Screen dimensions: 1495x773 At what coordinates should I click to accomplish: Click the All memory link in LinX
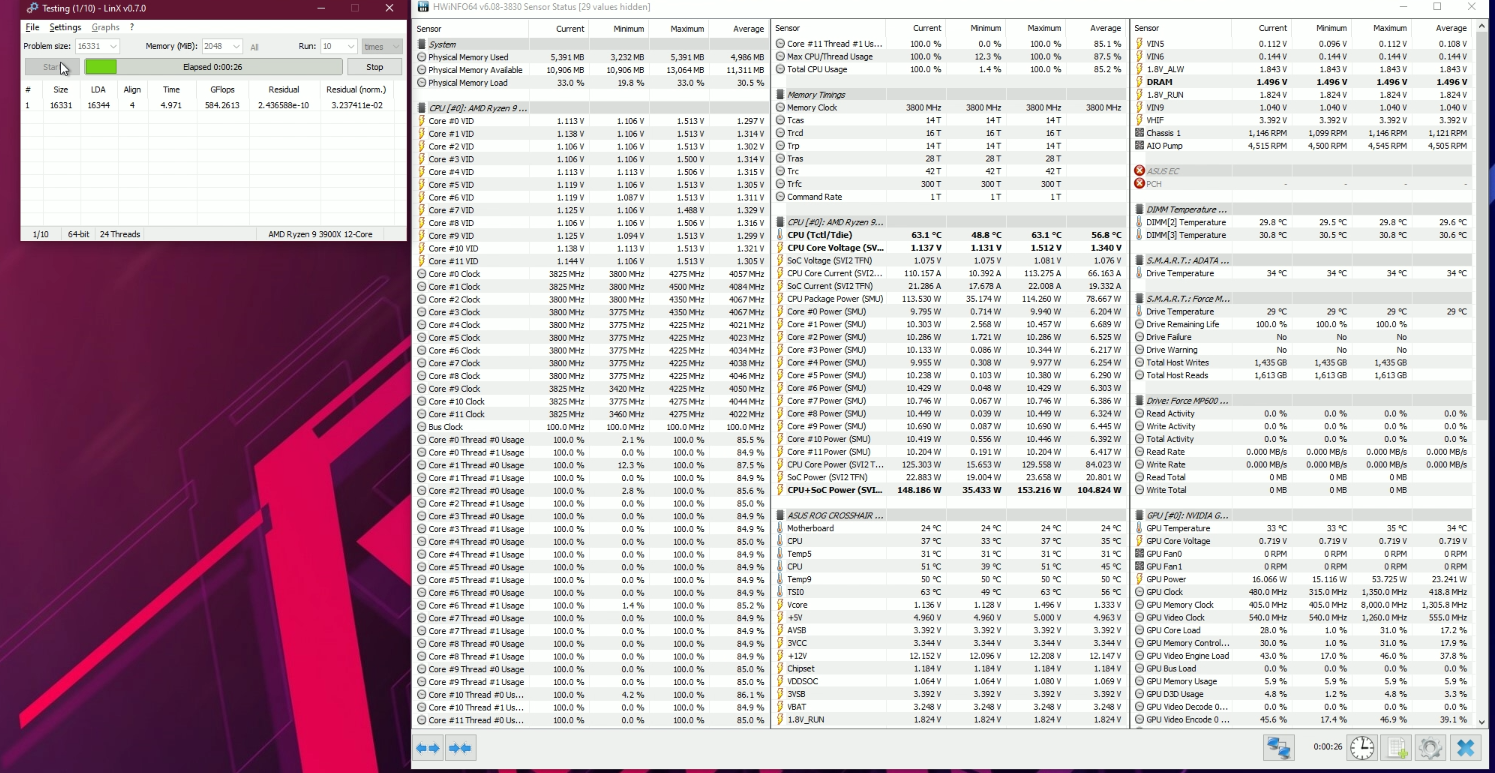pos(254,47)
